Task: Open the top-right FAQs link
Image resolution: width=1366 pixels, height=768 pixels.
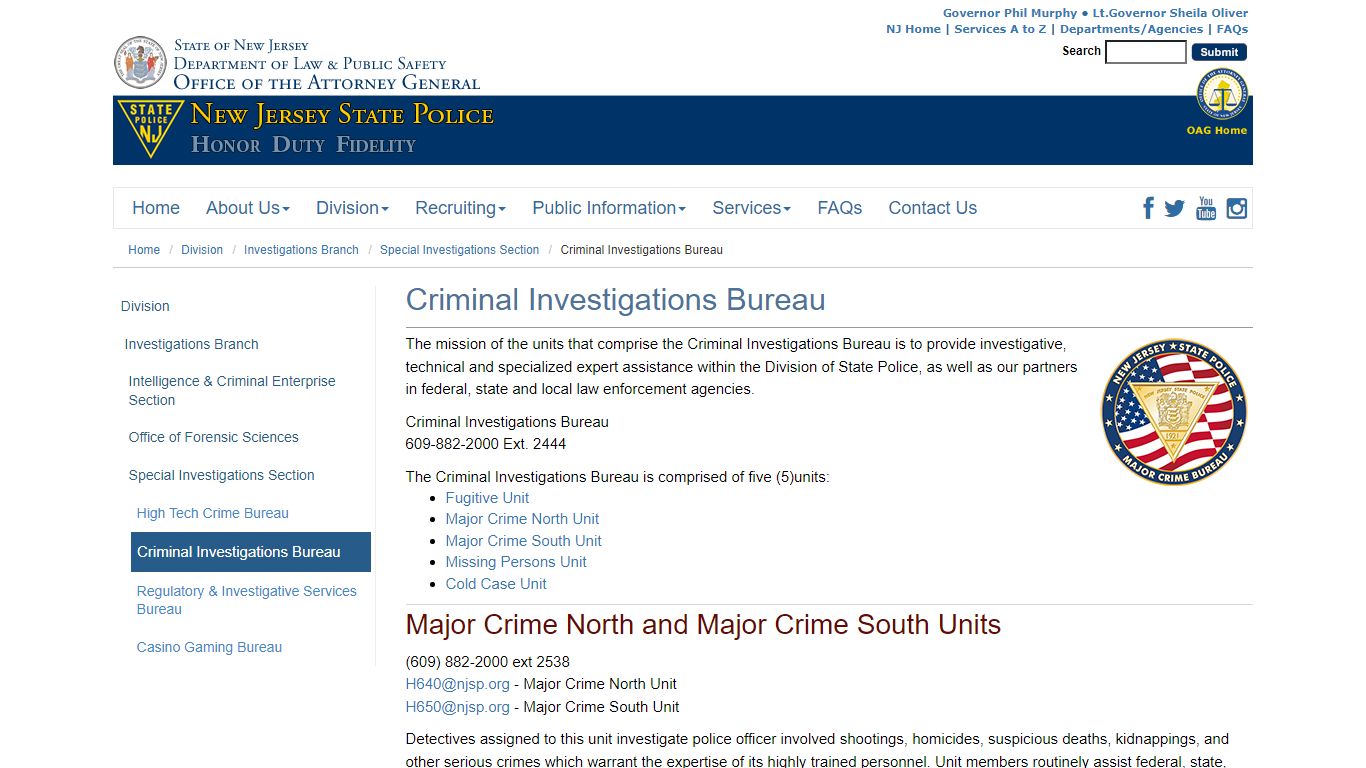Action: [1232, 29]
